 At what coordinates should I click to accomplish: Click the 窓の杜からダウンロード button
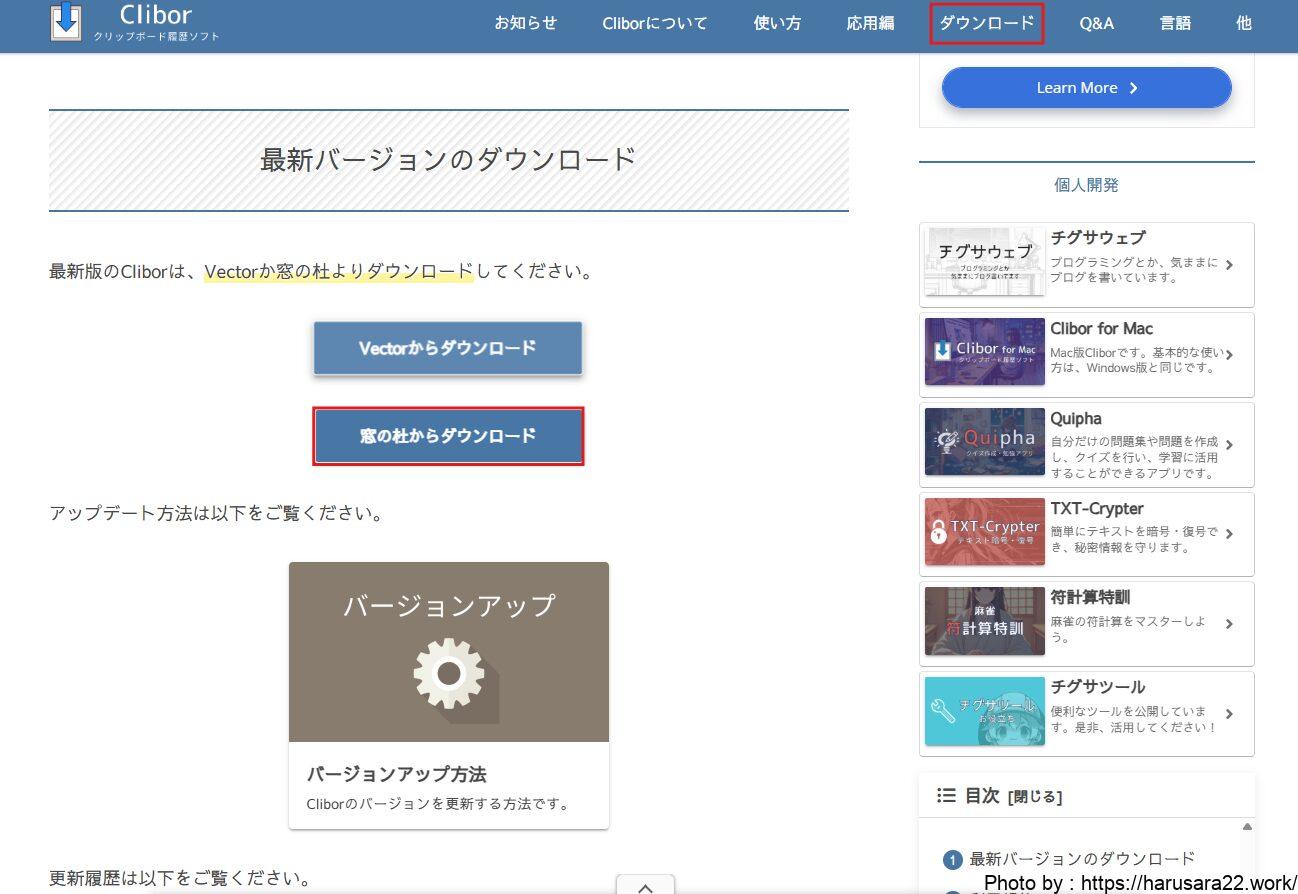tap(448, 436)
